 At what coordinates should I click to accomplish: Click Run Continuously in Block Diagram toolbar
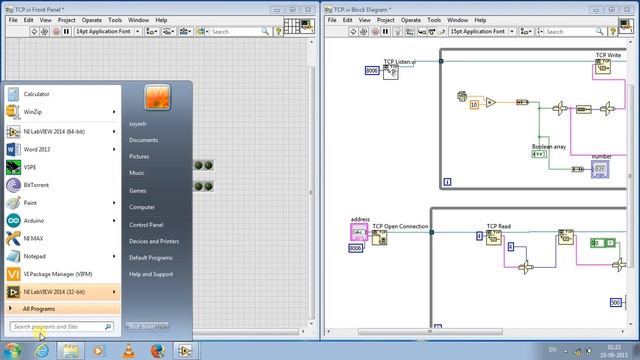click(x=363, y=31)
